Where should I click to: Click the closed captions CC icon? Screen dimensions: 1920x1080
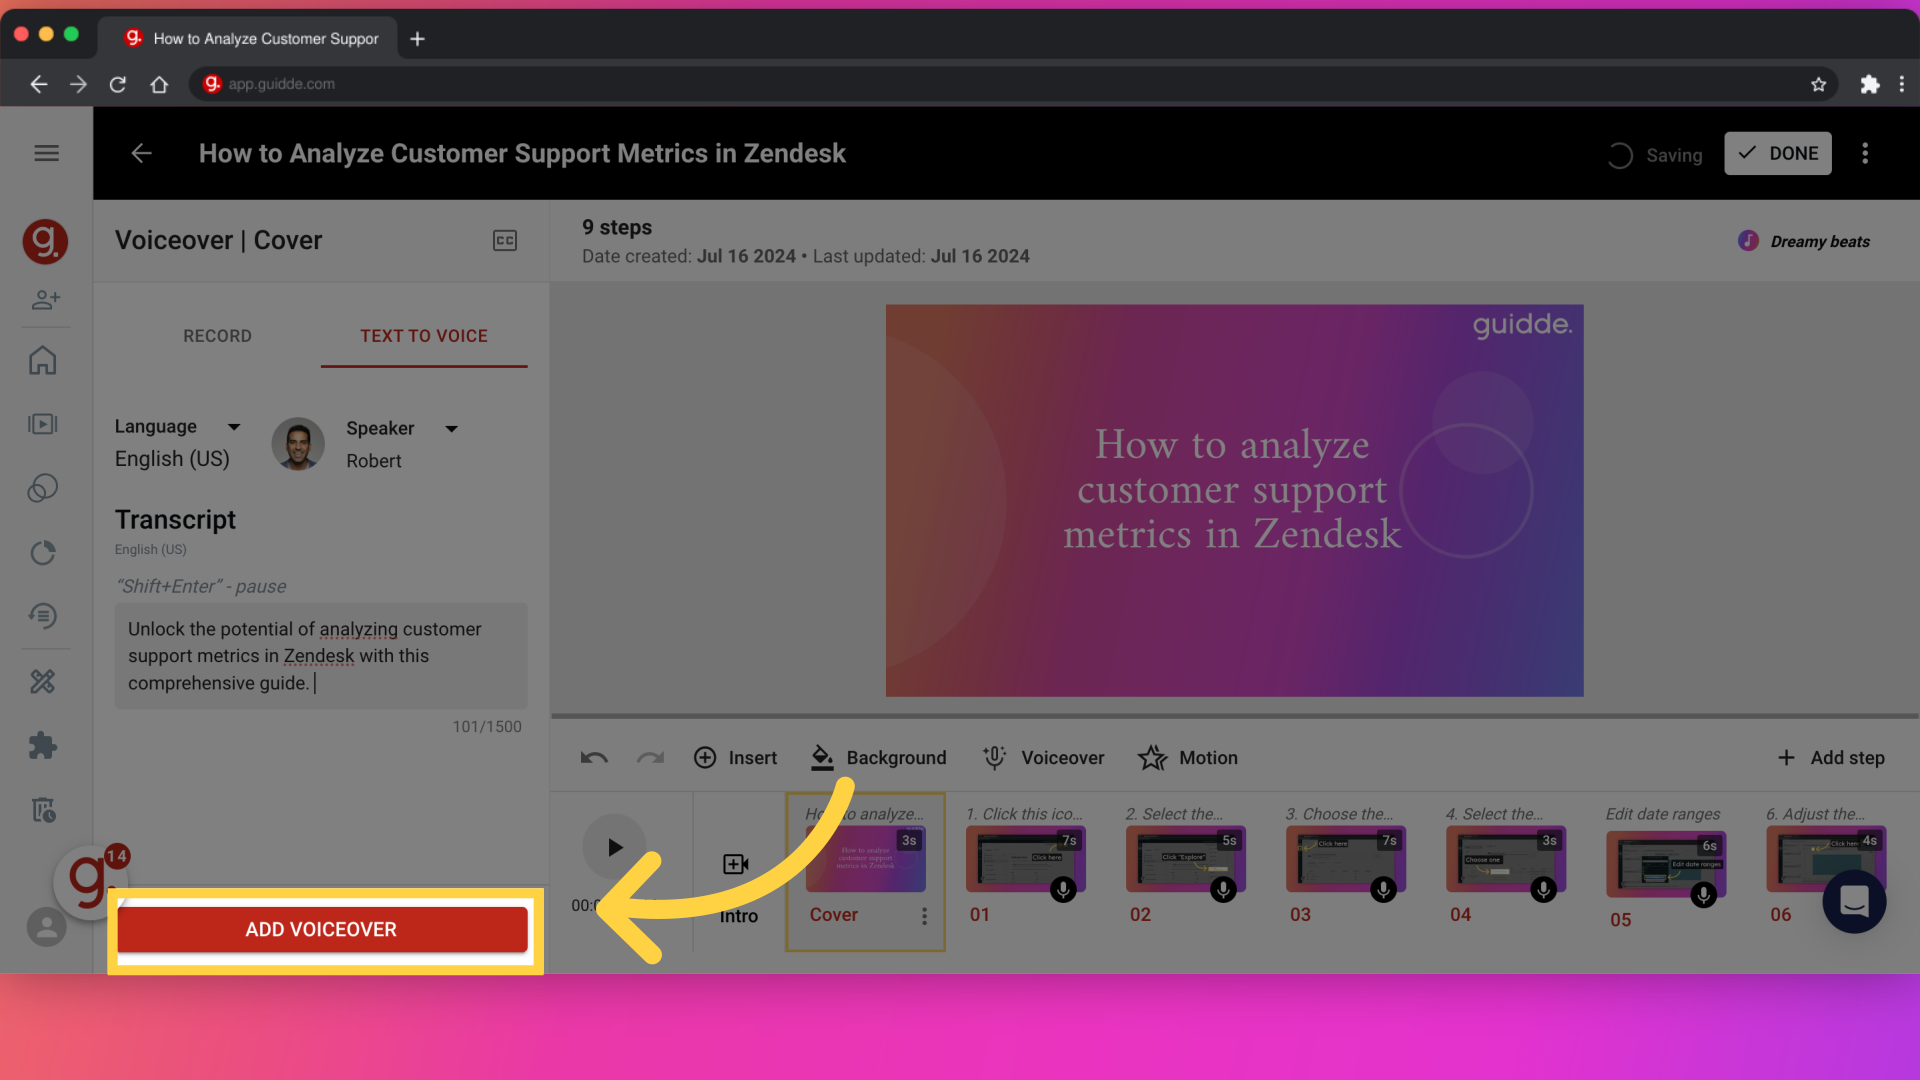tap(504, 240)
